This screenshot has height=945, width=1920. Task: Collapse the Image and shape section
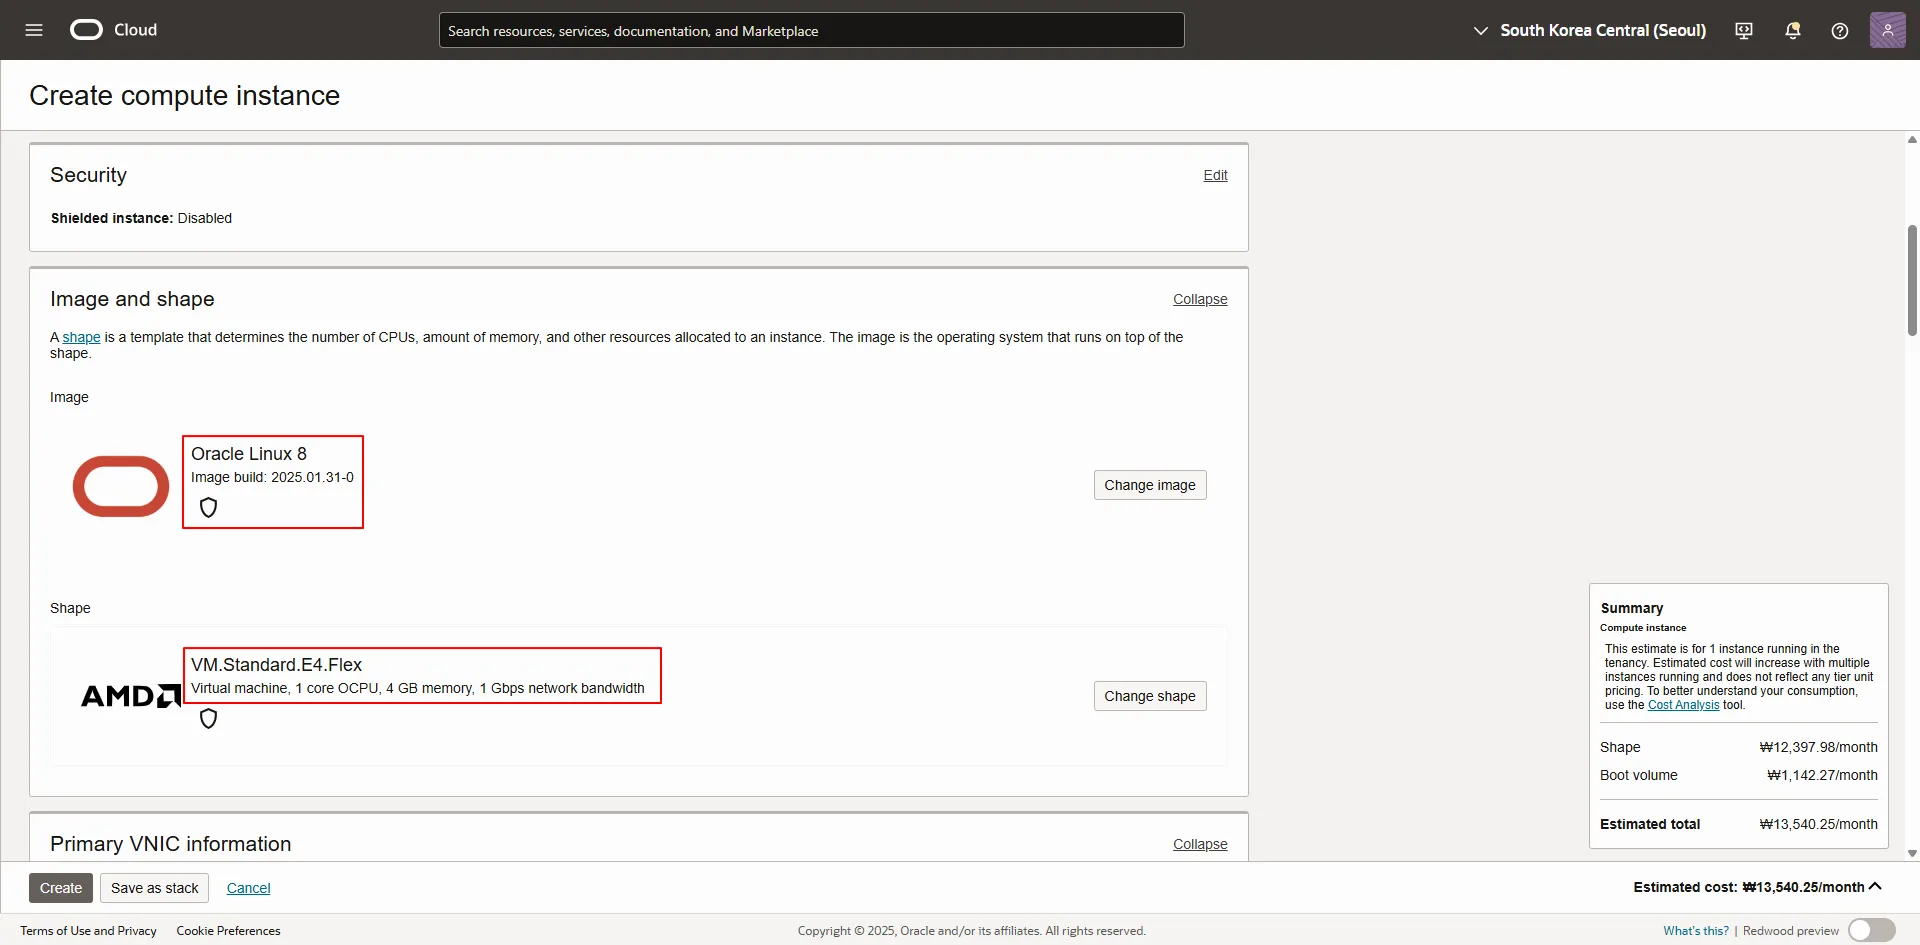pos(1200,299)
